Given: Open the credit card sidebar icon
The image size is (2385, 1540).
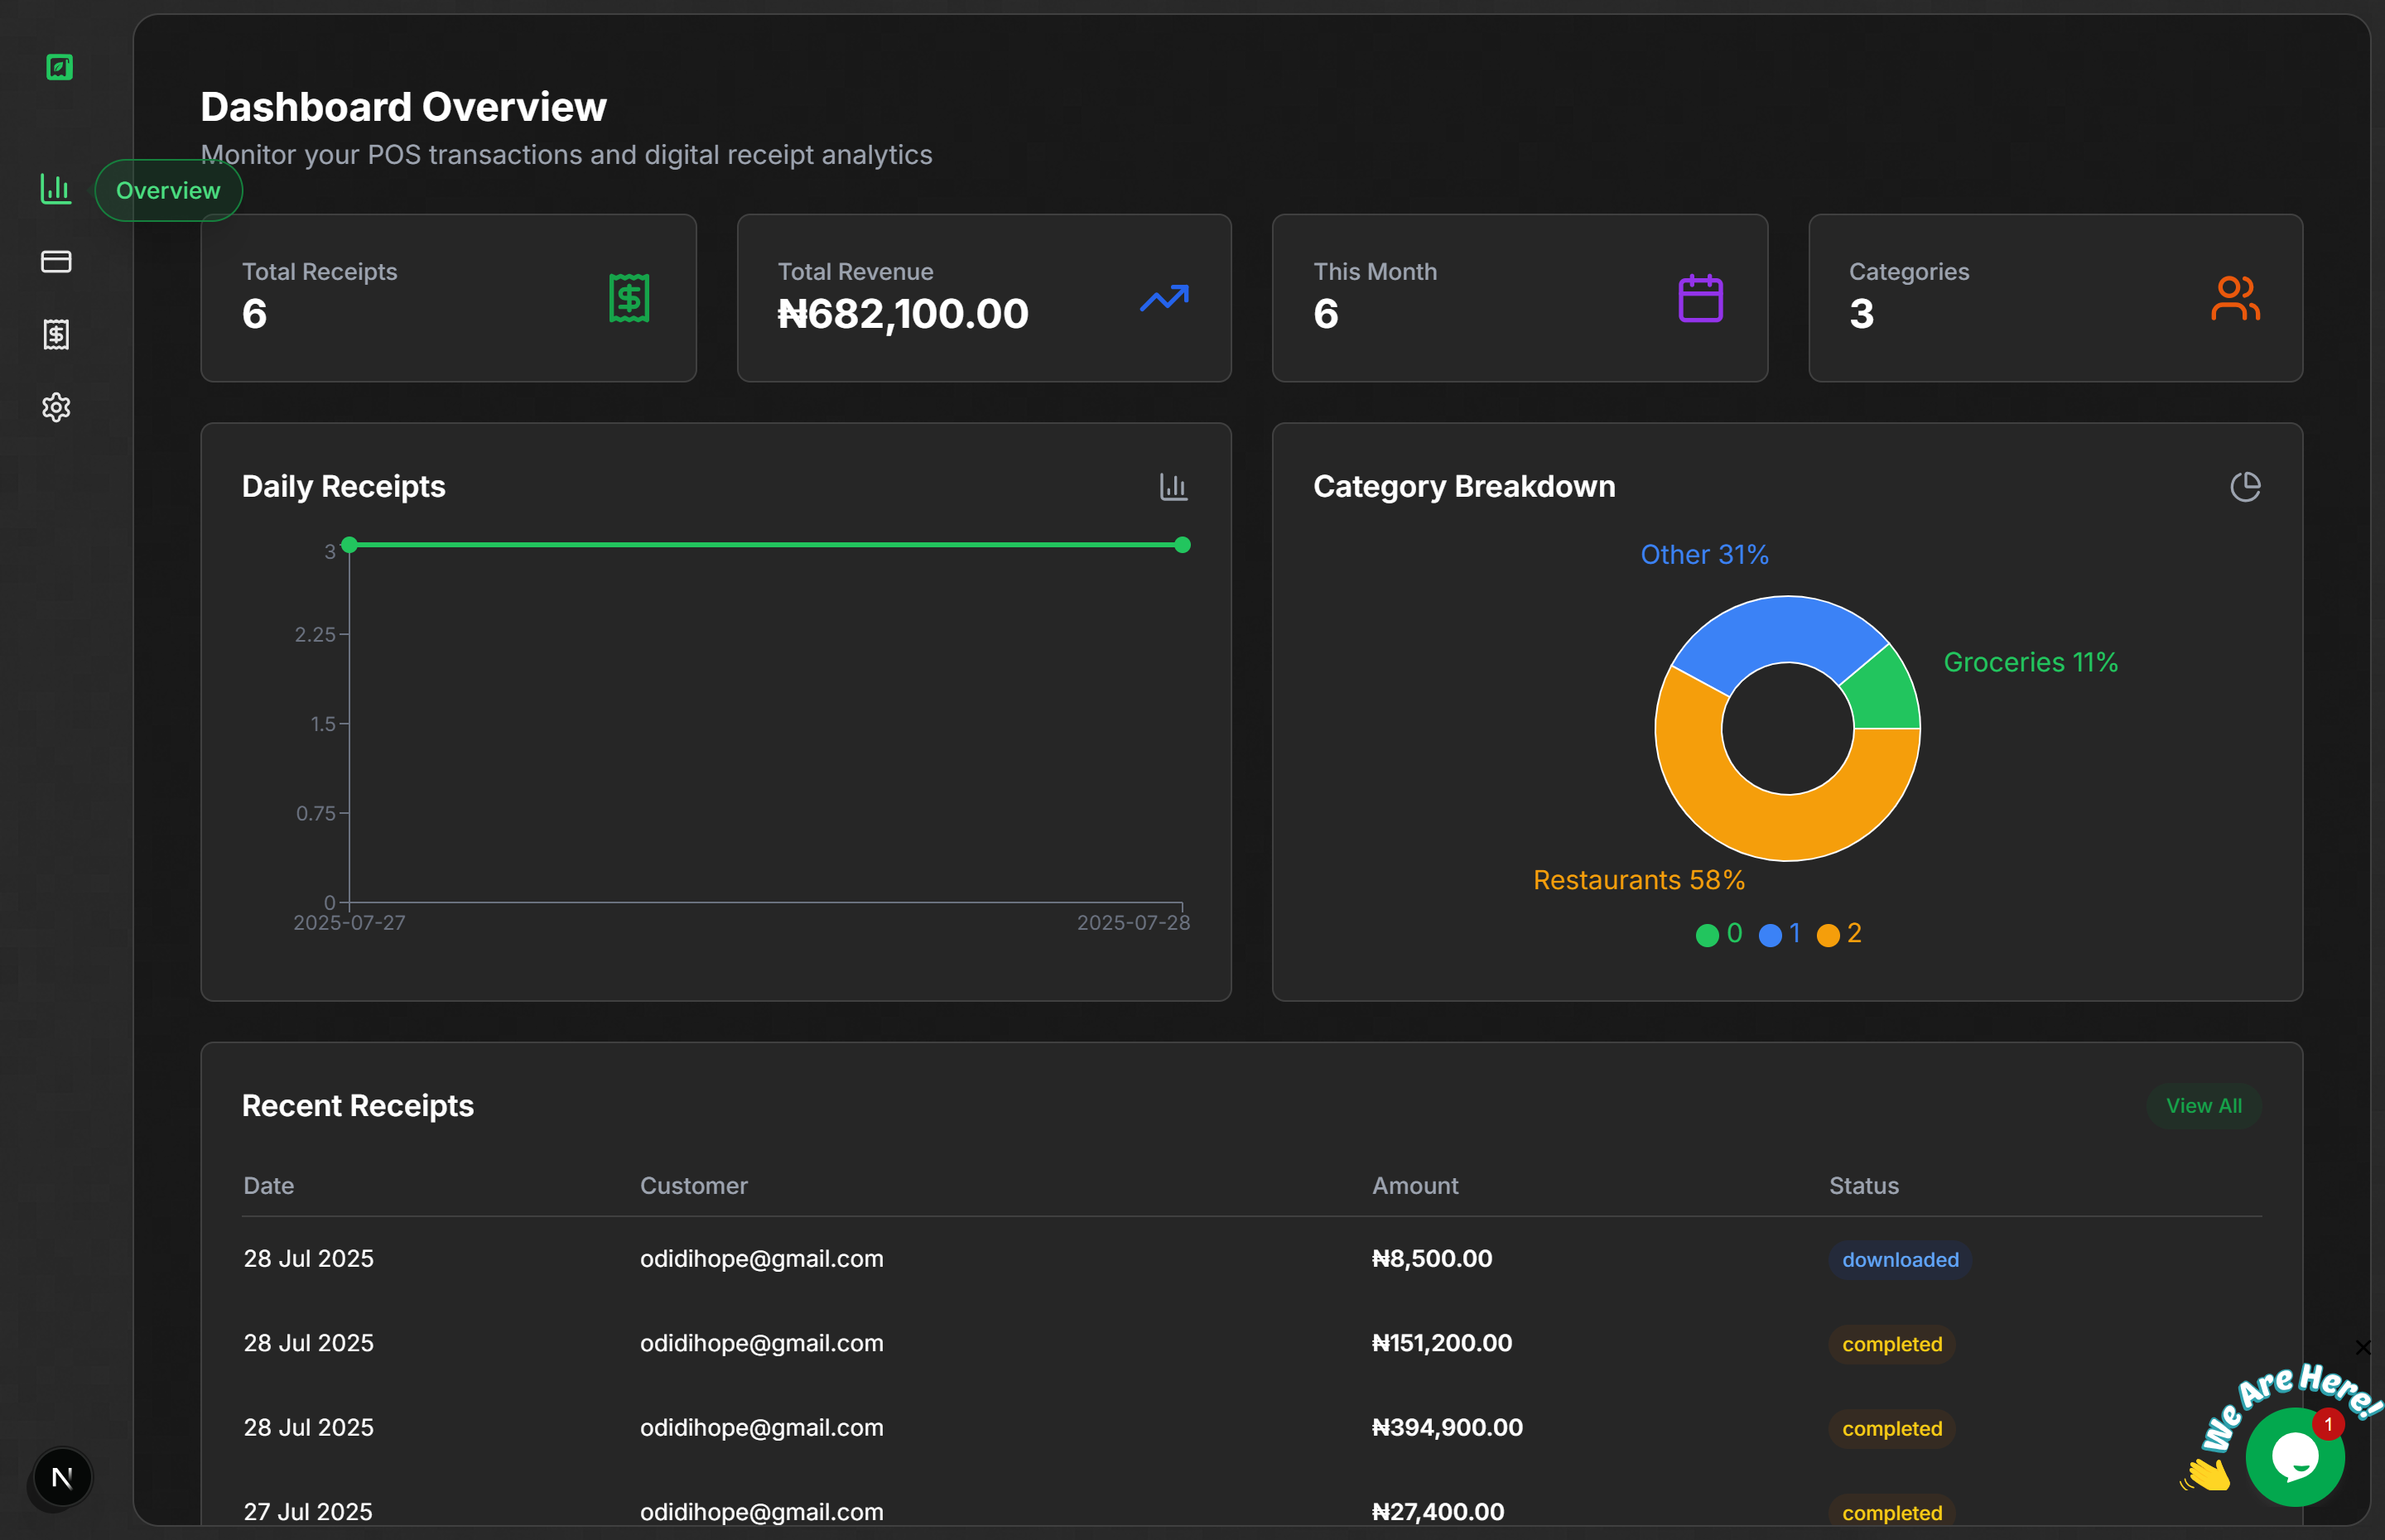Looking at the screenshot, I should 56,261.
